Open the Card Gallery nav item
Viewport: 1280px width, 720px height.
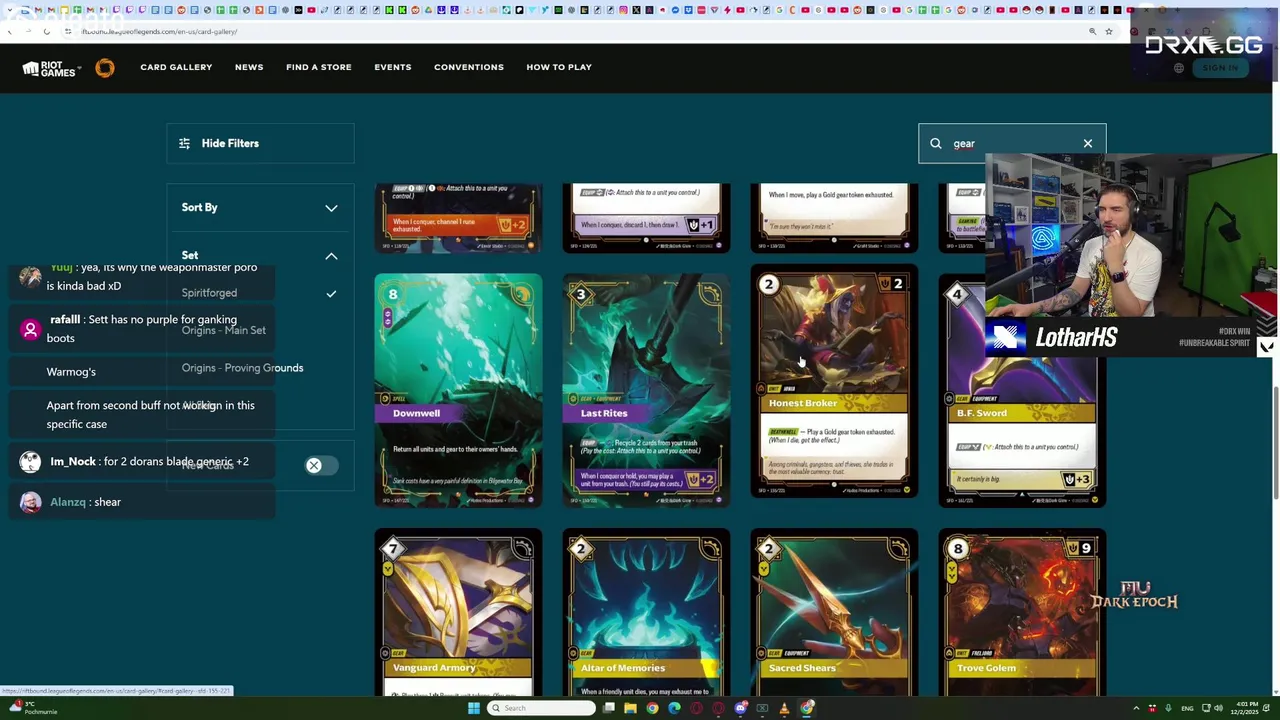[x=176, y=67]
